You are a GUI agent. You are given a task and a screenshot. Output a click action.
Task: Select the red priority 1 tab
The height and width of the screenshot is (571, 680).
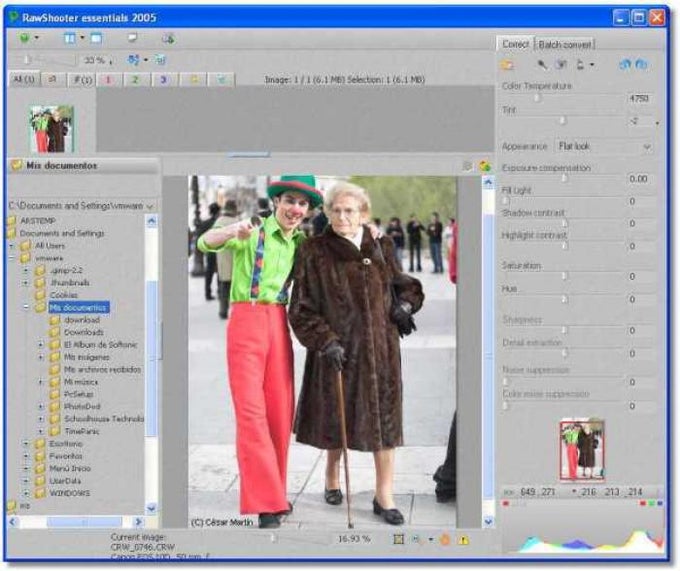[x=108, y=80]
